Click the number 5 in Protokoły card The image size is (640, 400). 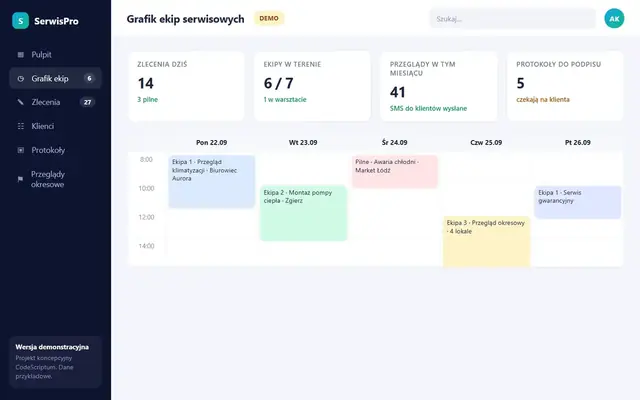coord(520,83)
